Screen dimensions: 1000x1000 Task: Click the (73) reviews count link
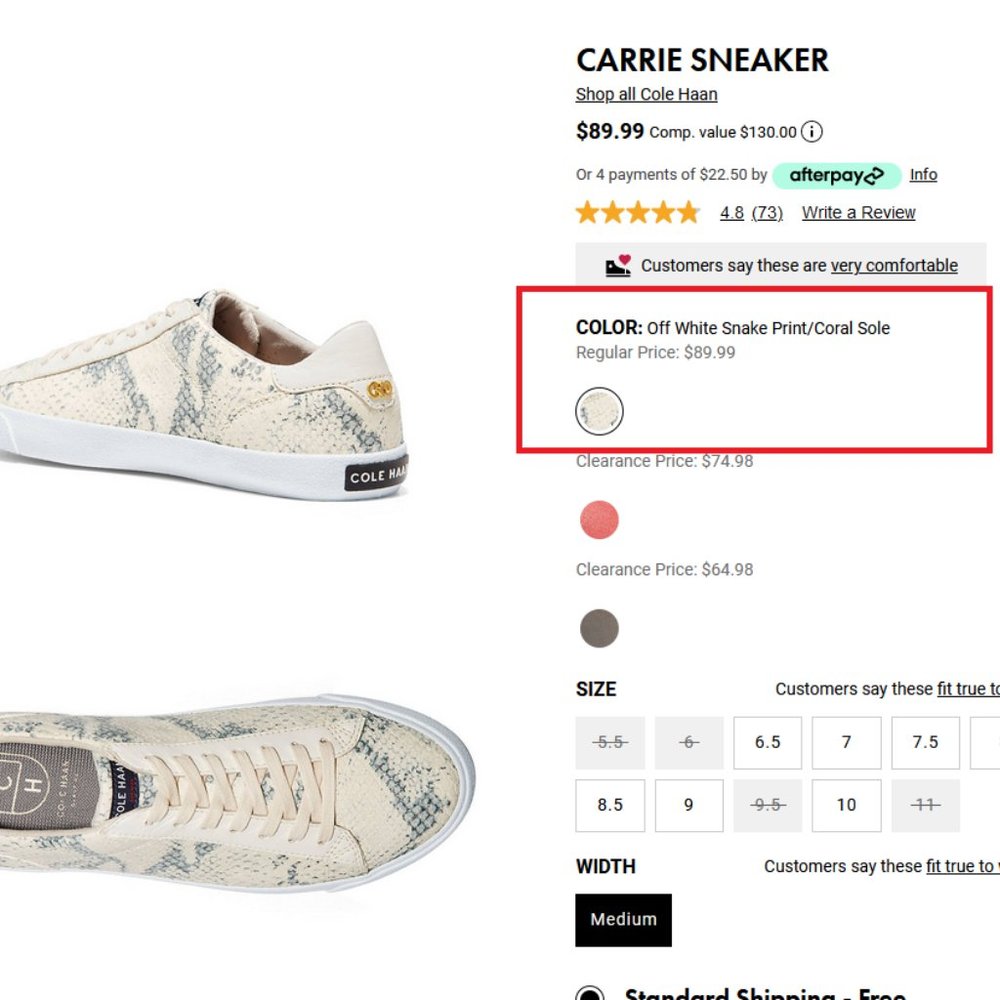pos(767,212)
